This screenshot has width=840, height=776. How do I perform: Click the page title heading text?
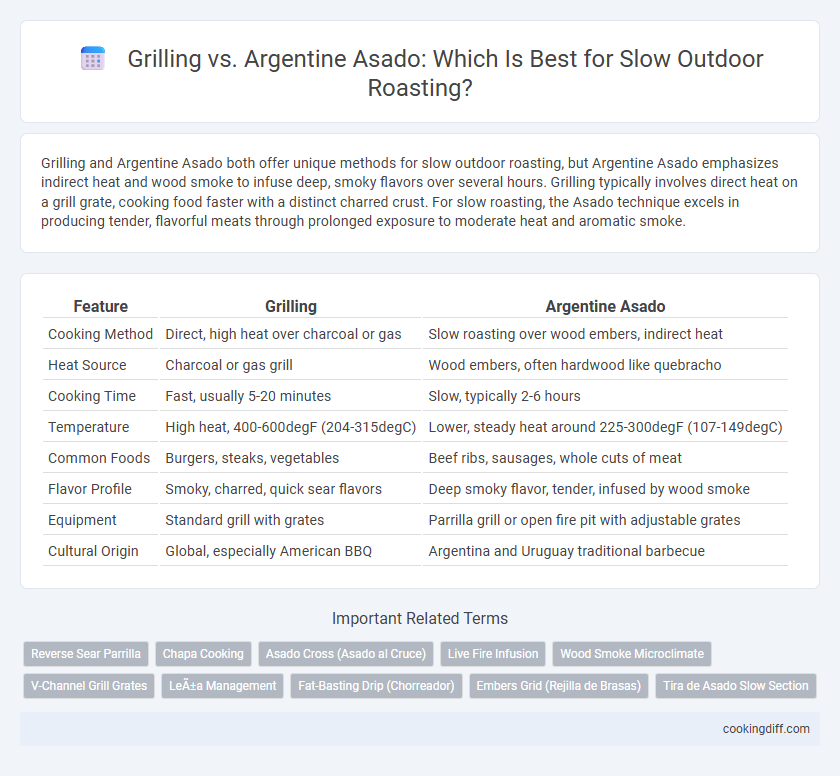(445, 73)
